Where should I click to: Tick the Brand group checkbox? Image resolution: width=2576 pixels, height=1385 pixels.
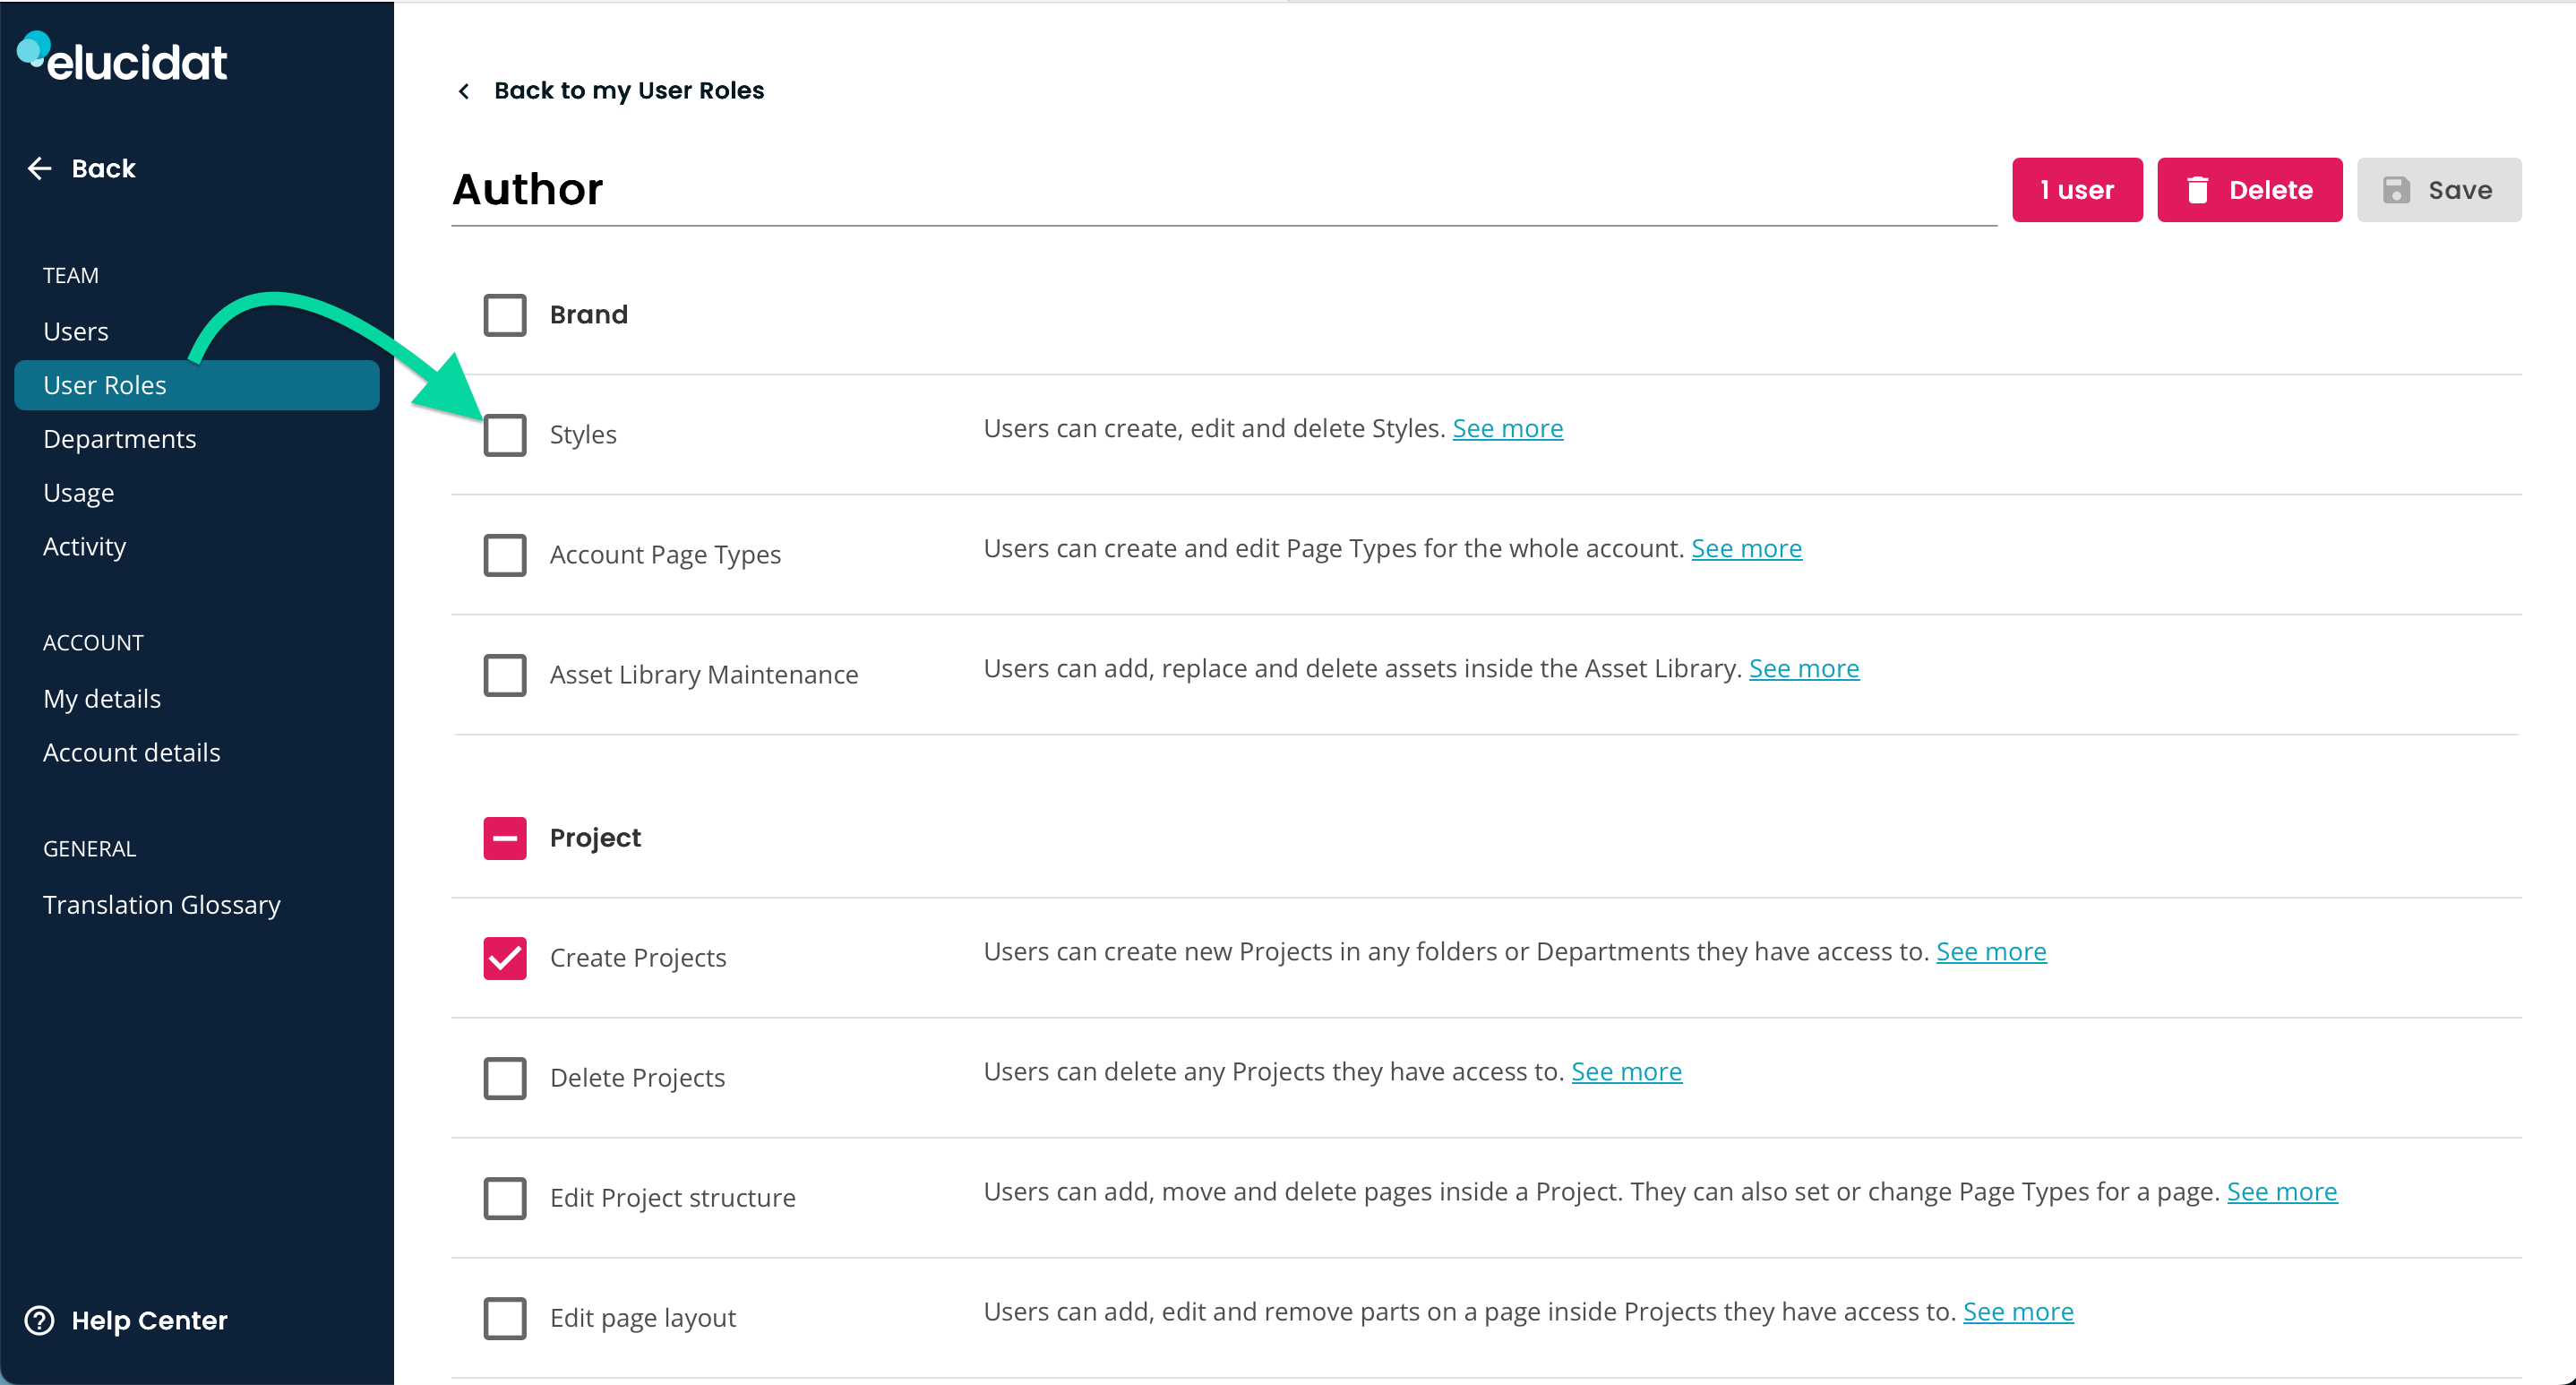pyautogui.click(x=505, y=315)
